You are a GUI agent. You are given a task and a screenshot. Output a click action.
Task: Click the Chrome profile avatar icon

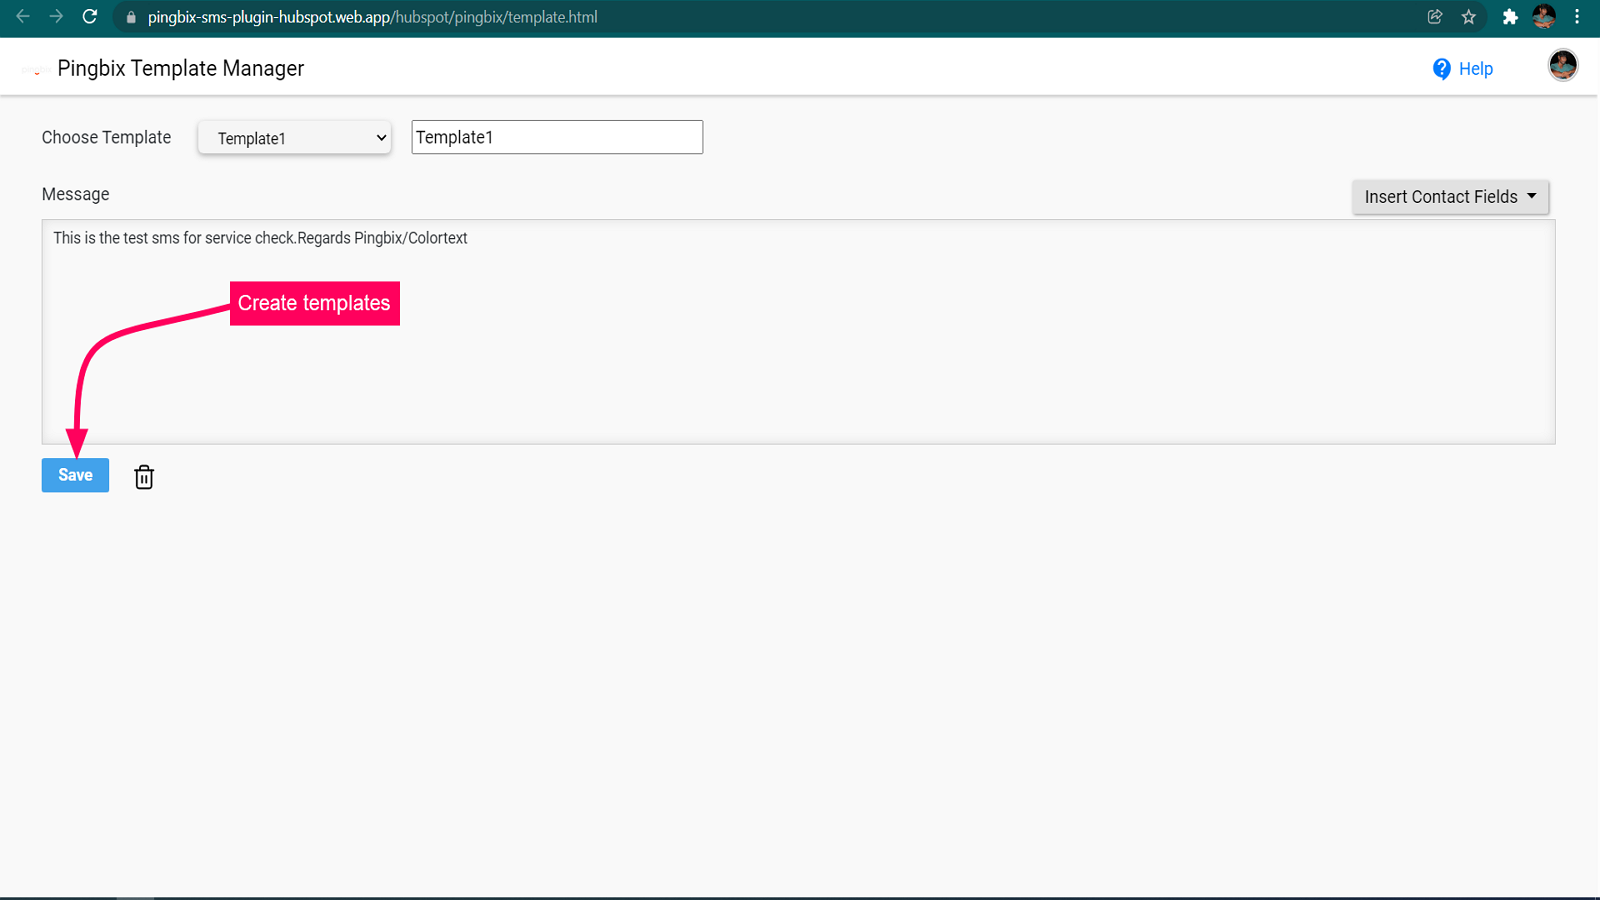[x=1545, y=17]
